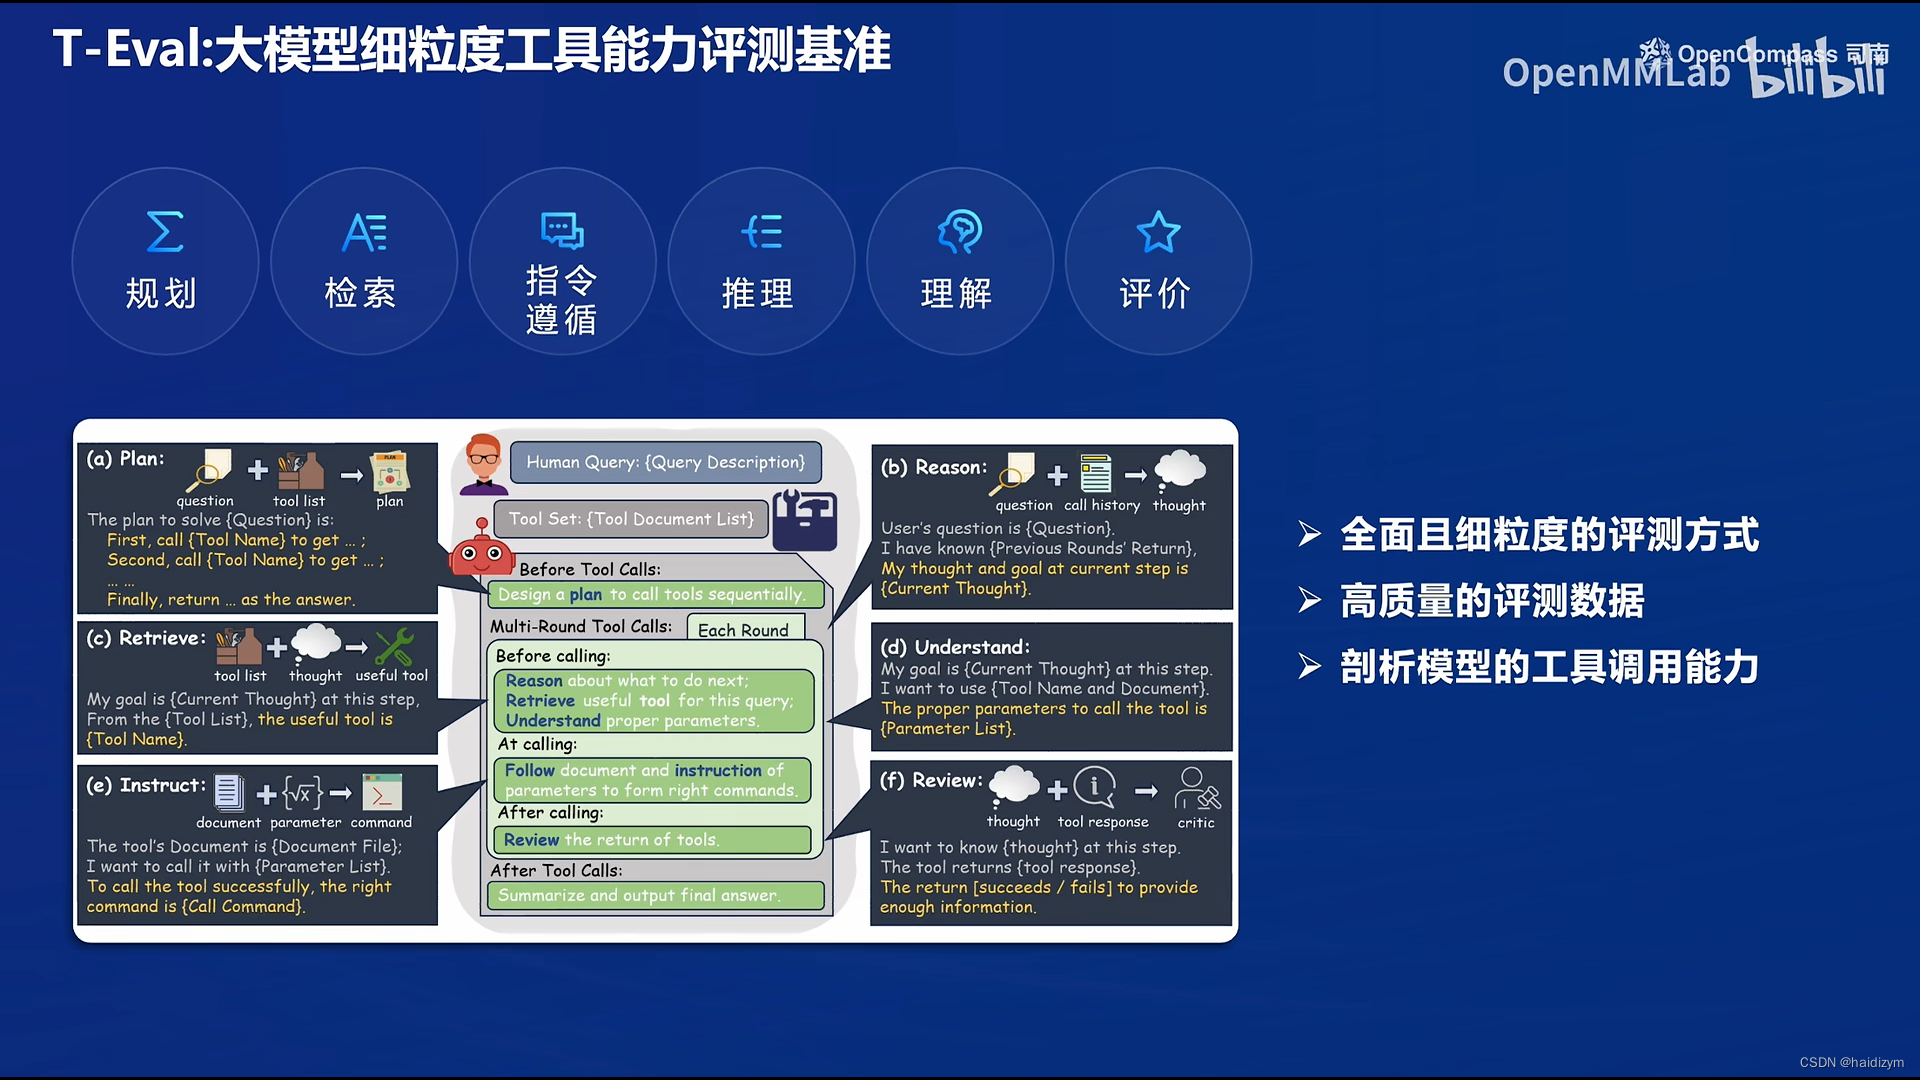Select the toolbox icon near the Tool Set box
Screen dimensions: 1920x1080
(x=805, y=519)
